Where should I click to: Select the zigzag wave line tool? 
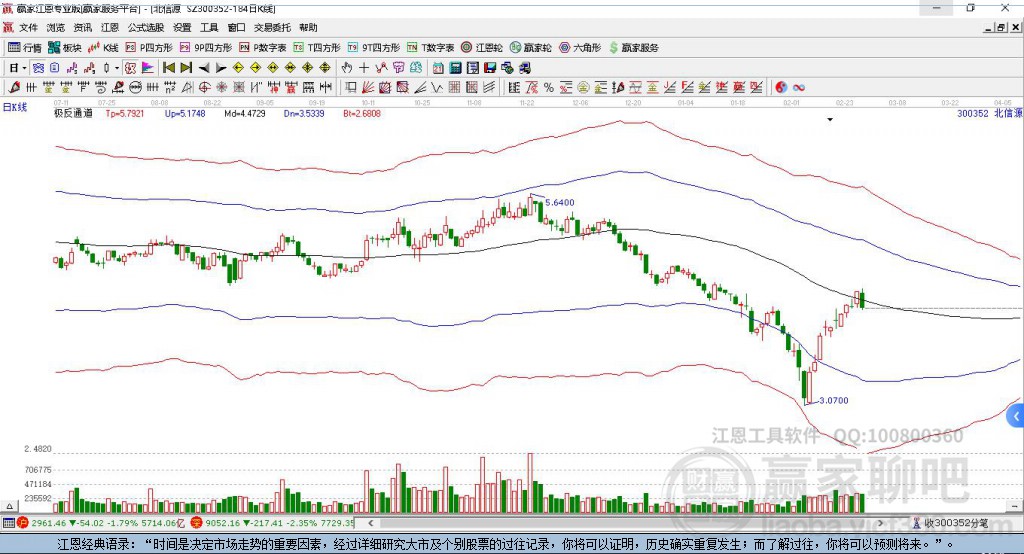437,88
